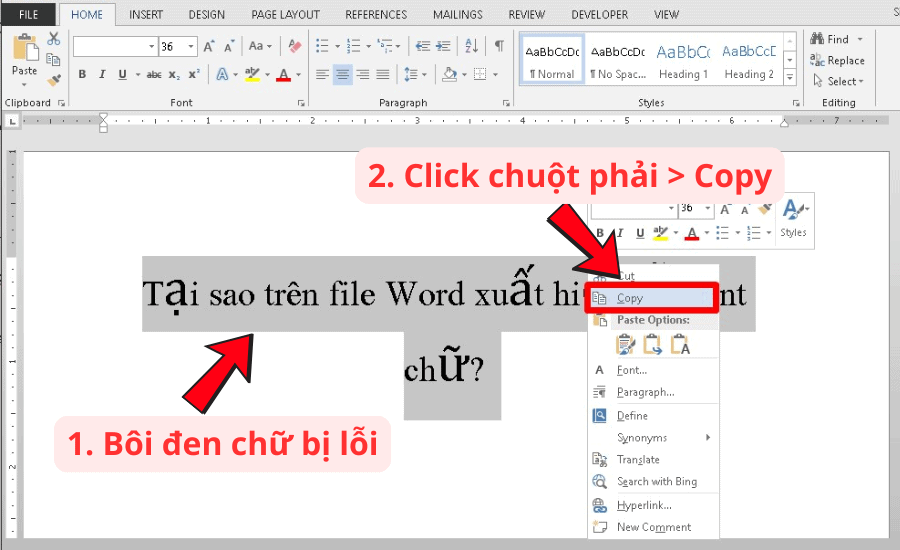Image resolution: width=900 pixels, height=550 pixels.
Task: Click Keep Source Formatting paste option icon
Action: (626, 345)
